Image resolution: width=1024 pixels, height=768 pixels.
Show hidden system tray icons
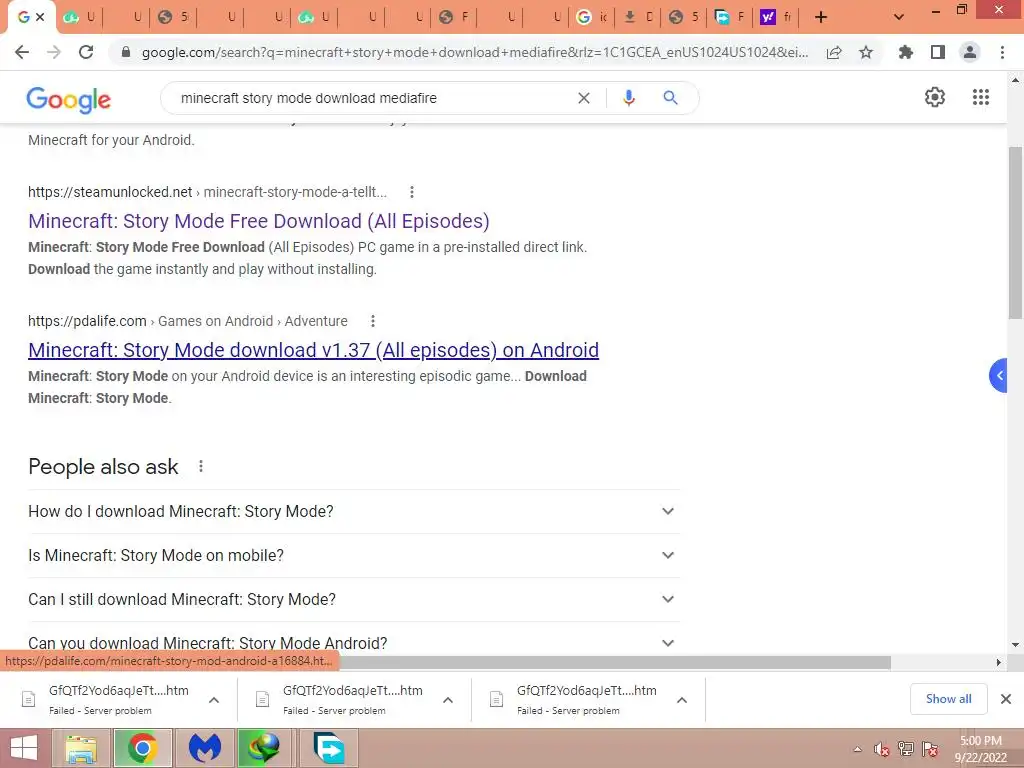[857, 749]
